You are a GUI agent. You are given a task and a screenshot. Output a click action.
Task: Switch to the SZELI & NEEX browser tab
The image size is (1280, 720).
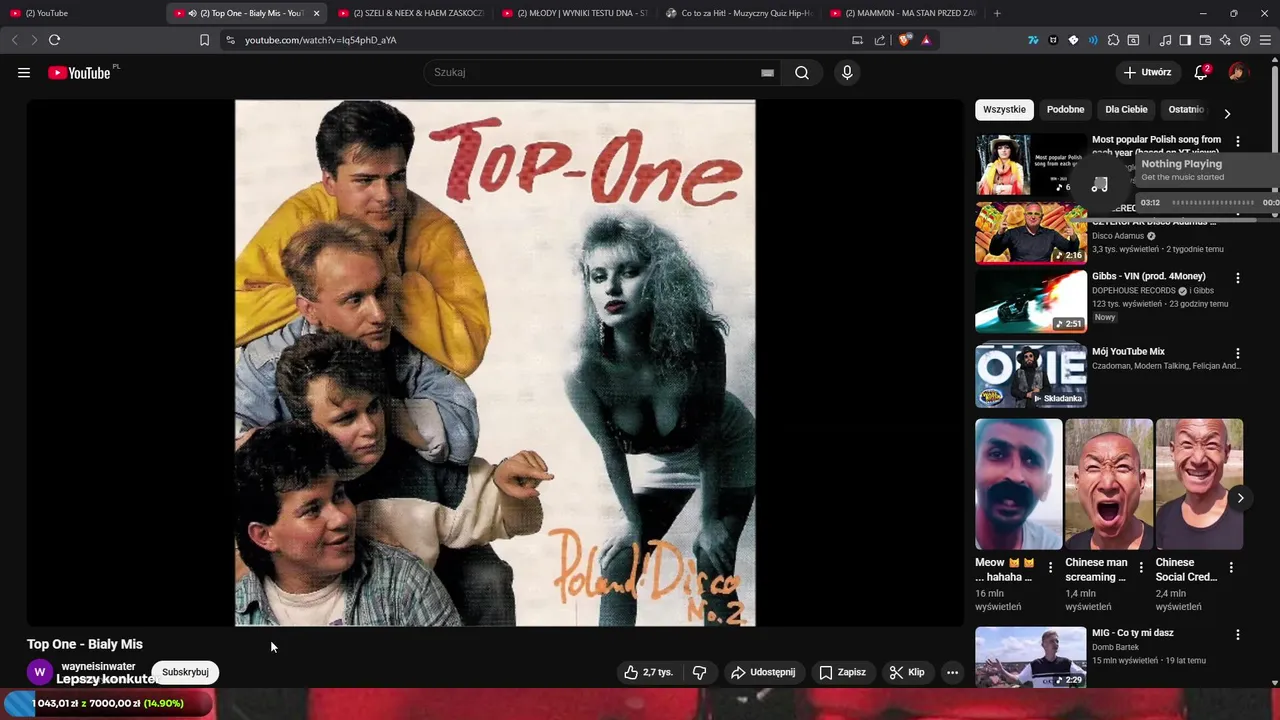pyautogui.click(x=412, y=13)
